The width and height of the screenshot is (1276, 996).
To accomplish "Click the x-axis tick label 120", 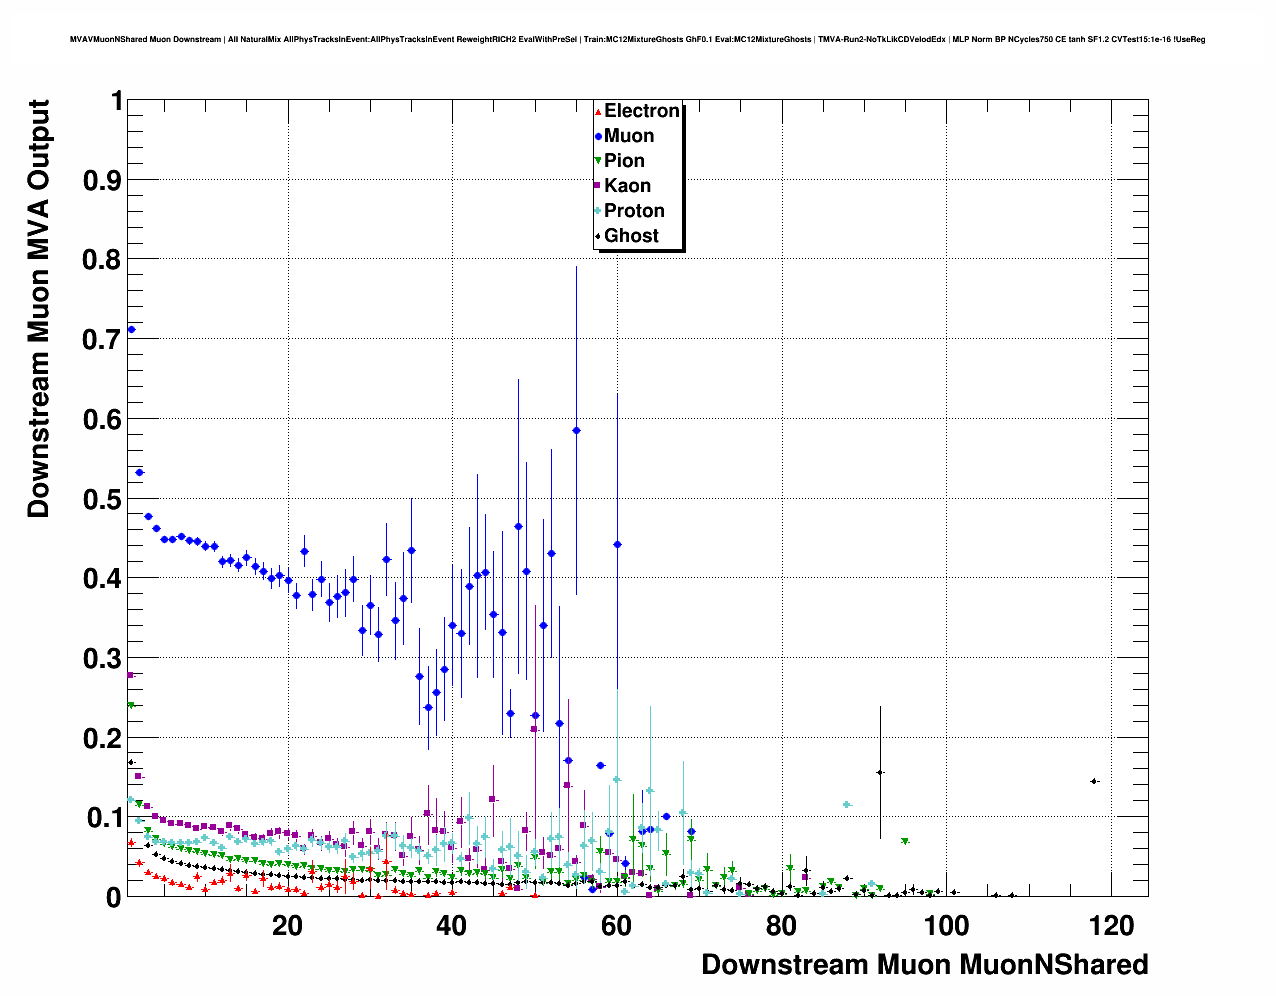I will [x=1111, y=927].
